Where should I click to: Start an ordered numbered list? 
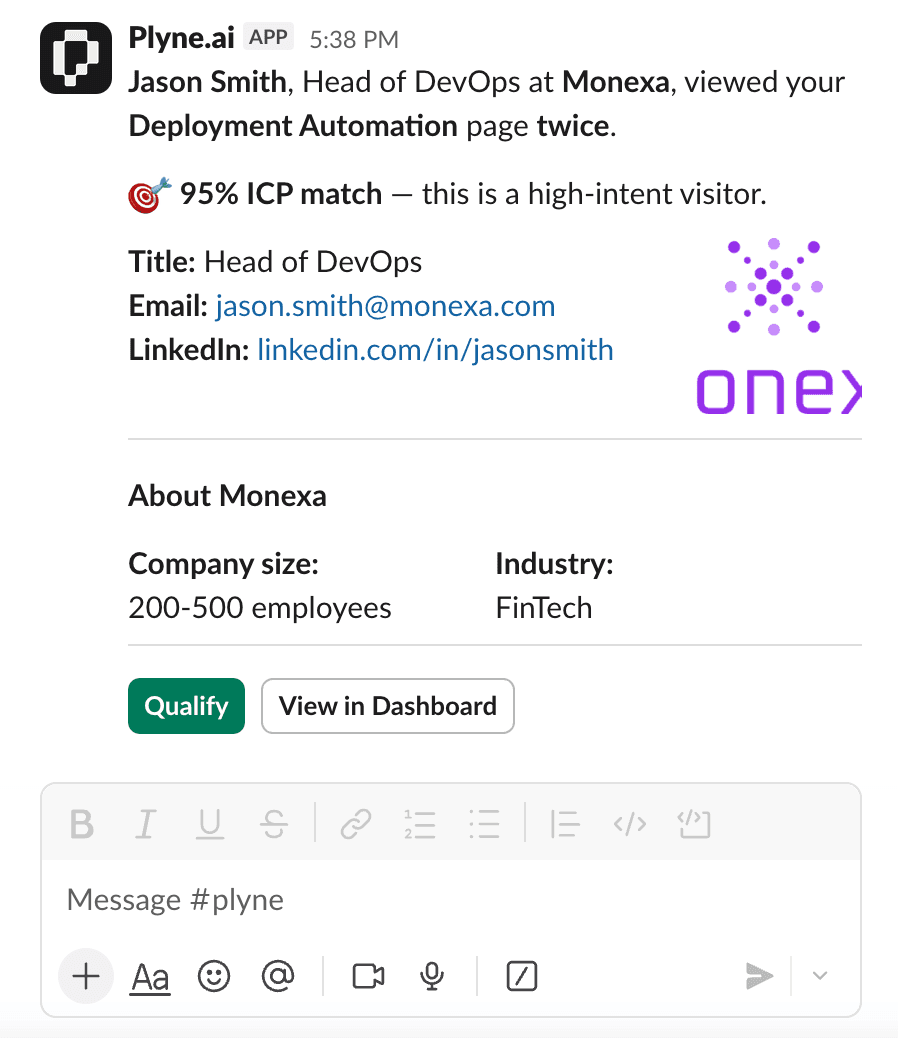click(x=420, y=824)
